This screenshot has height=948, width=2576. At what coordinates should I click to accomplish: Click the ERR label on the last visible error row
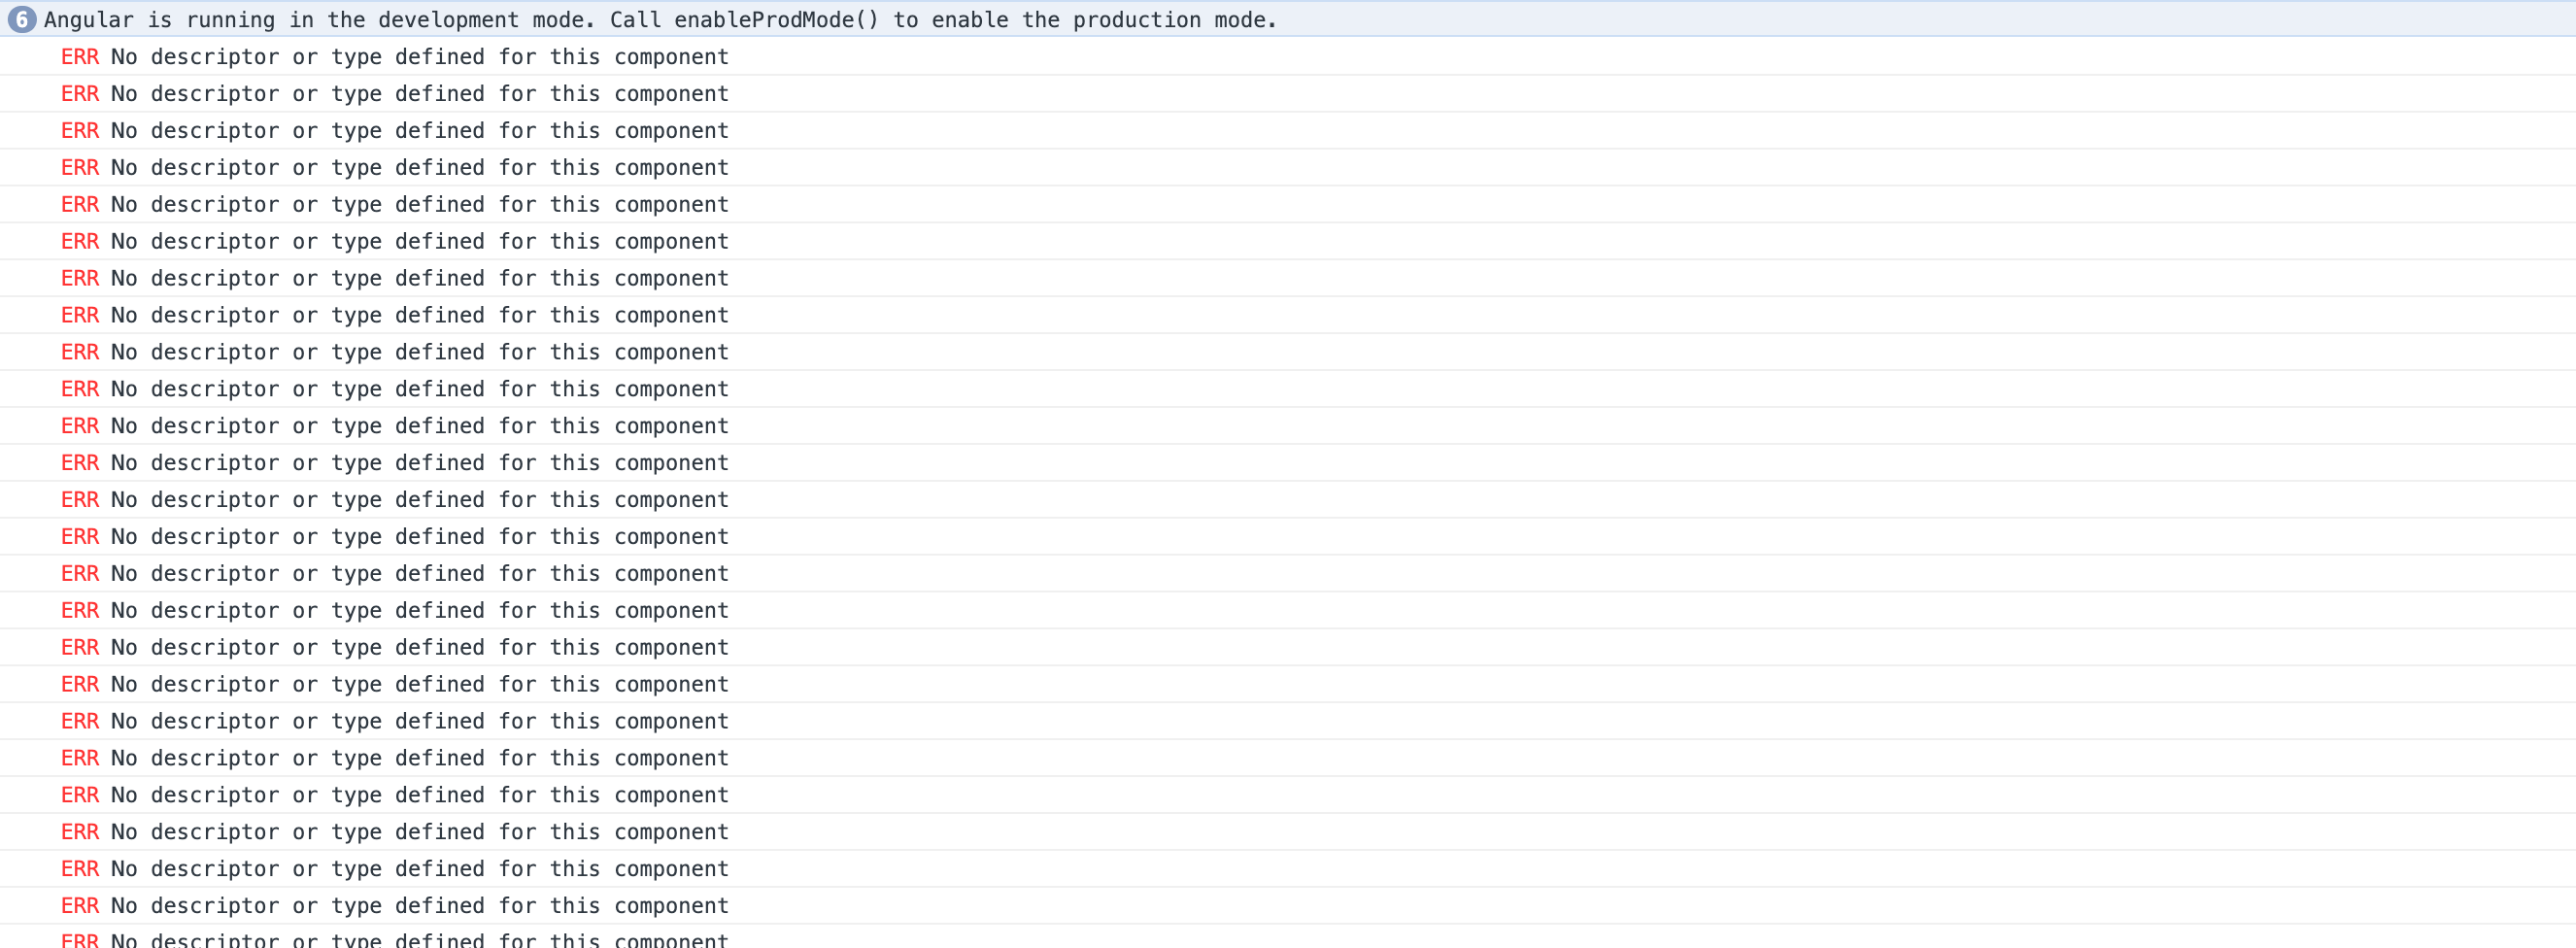80,905
